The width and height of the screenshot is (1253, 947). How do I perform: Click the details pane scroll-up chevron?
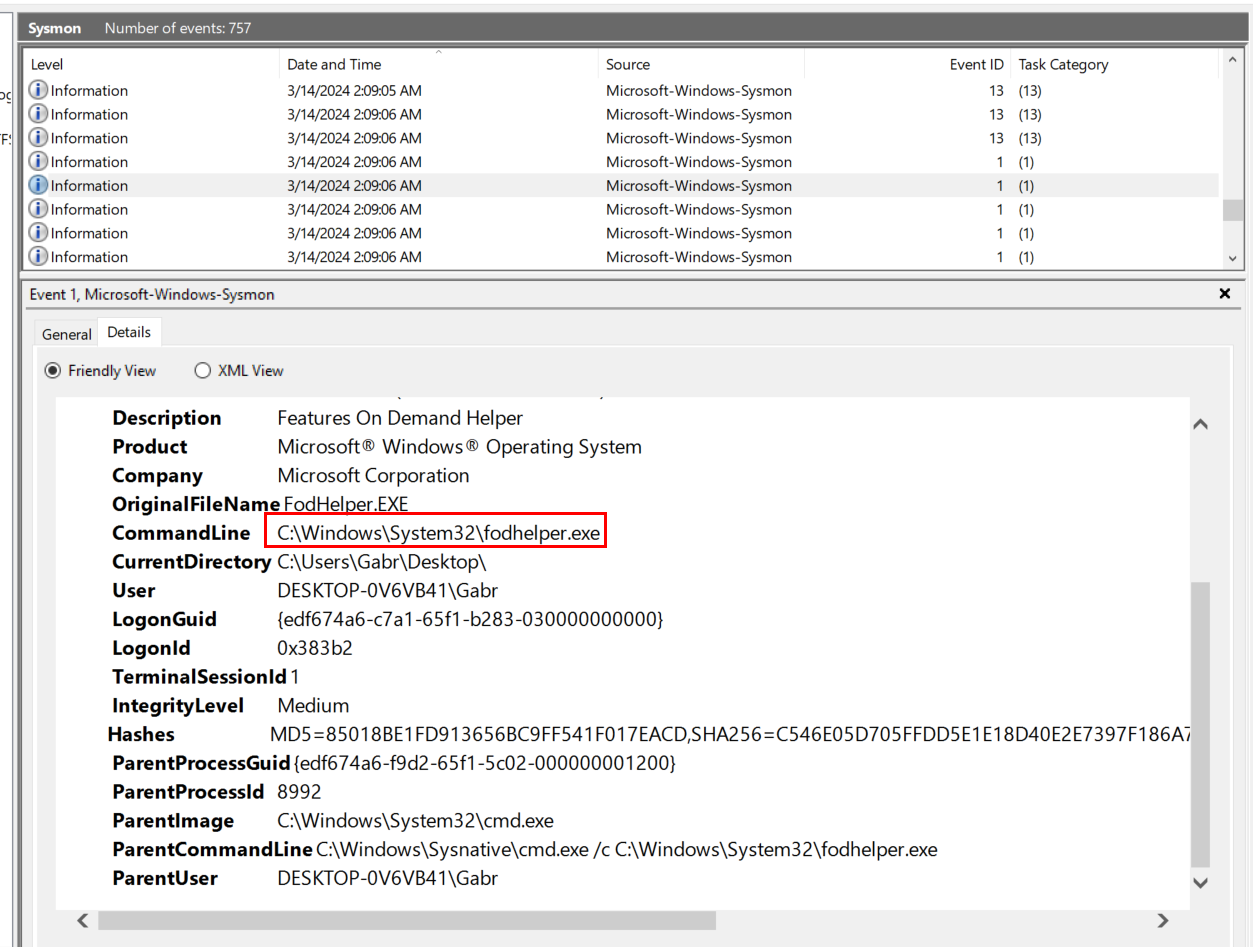point(1201,424)
